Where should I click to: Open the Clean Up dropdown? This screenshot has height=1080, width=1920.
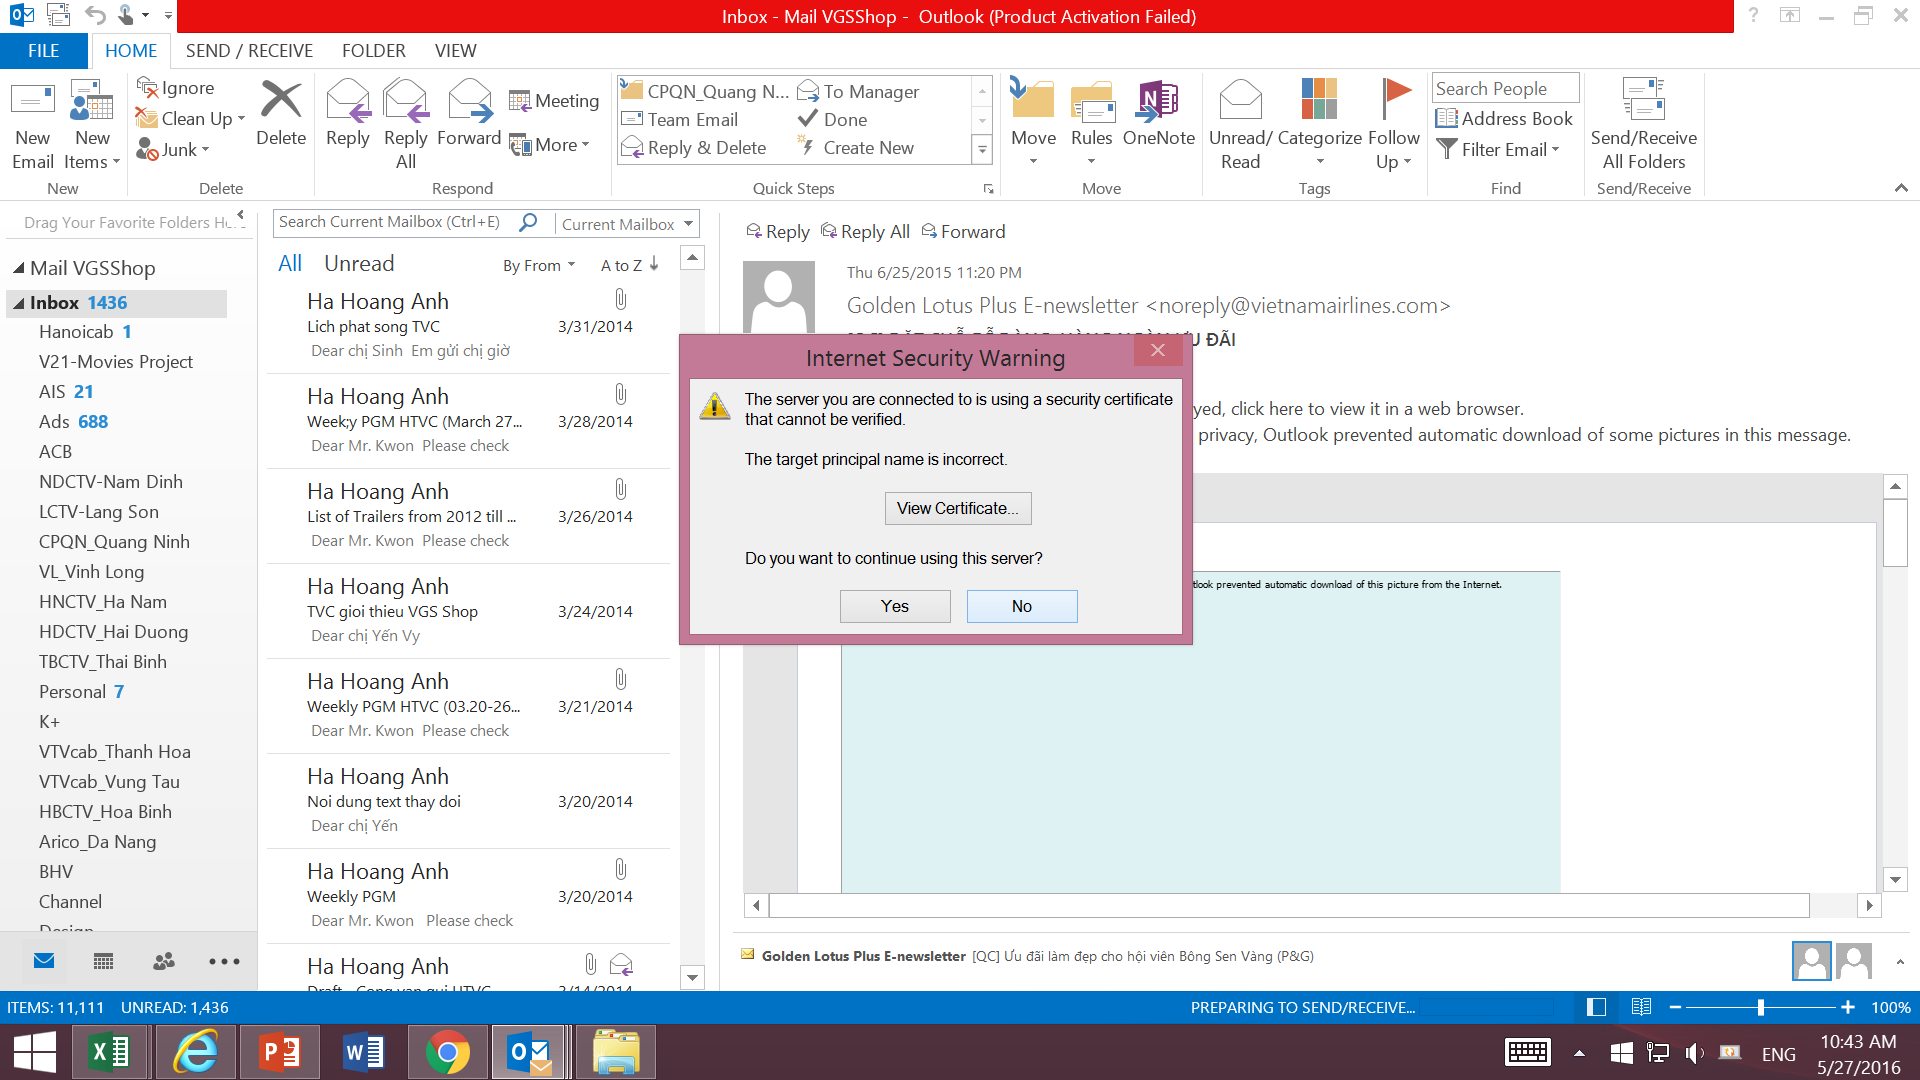coord(190,118)
